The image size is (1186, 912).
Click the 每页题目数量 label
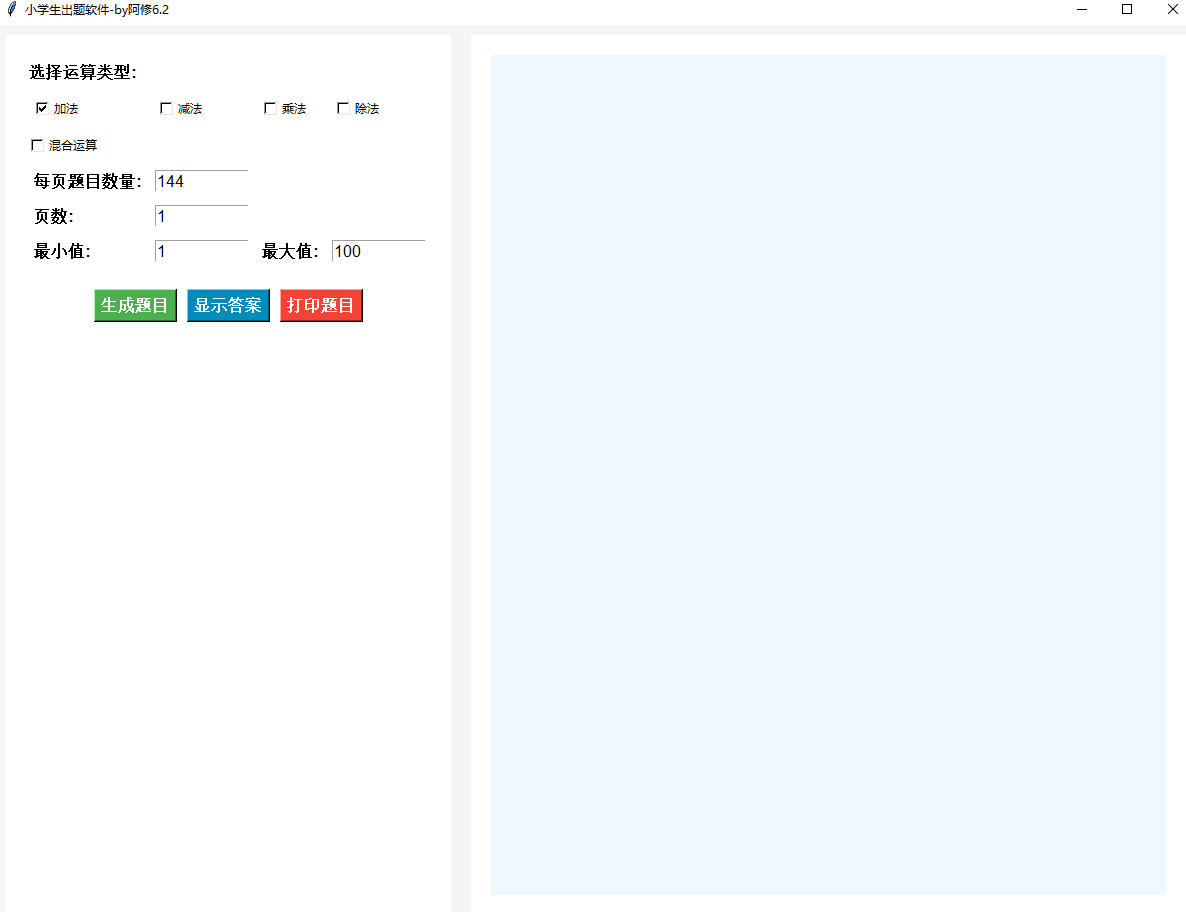pyautogui.click(x=88, y=181)
